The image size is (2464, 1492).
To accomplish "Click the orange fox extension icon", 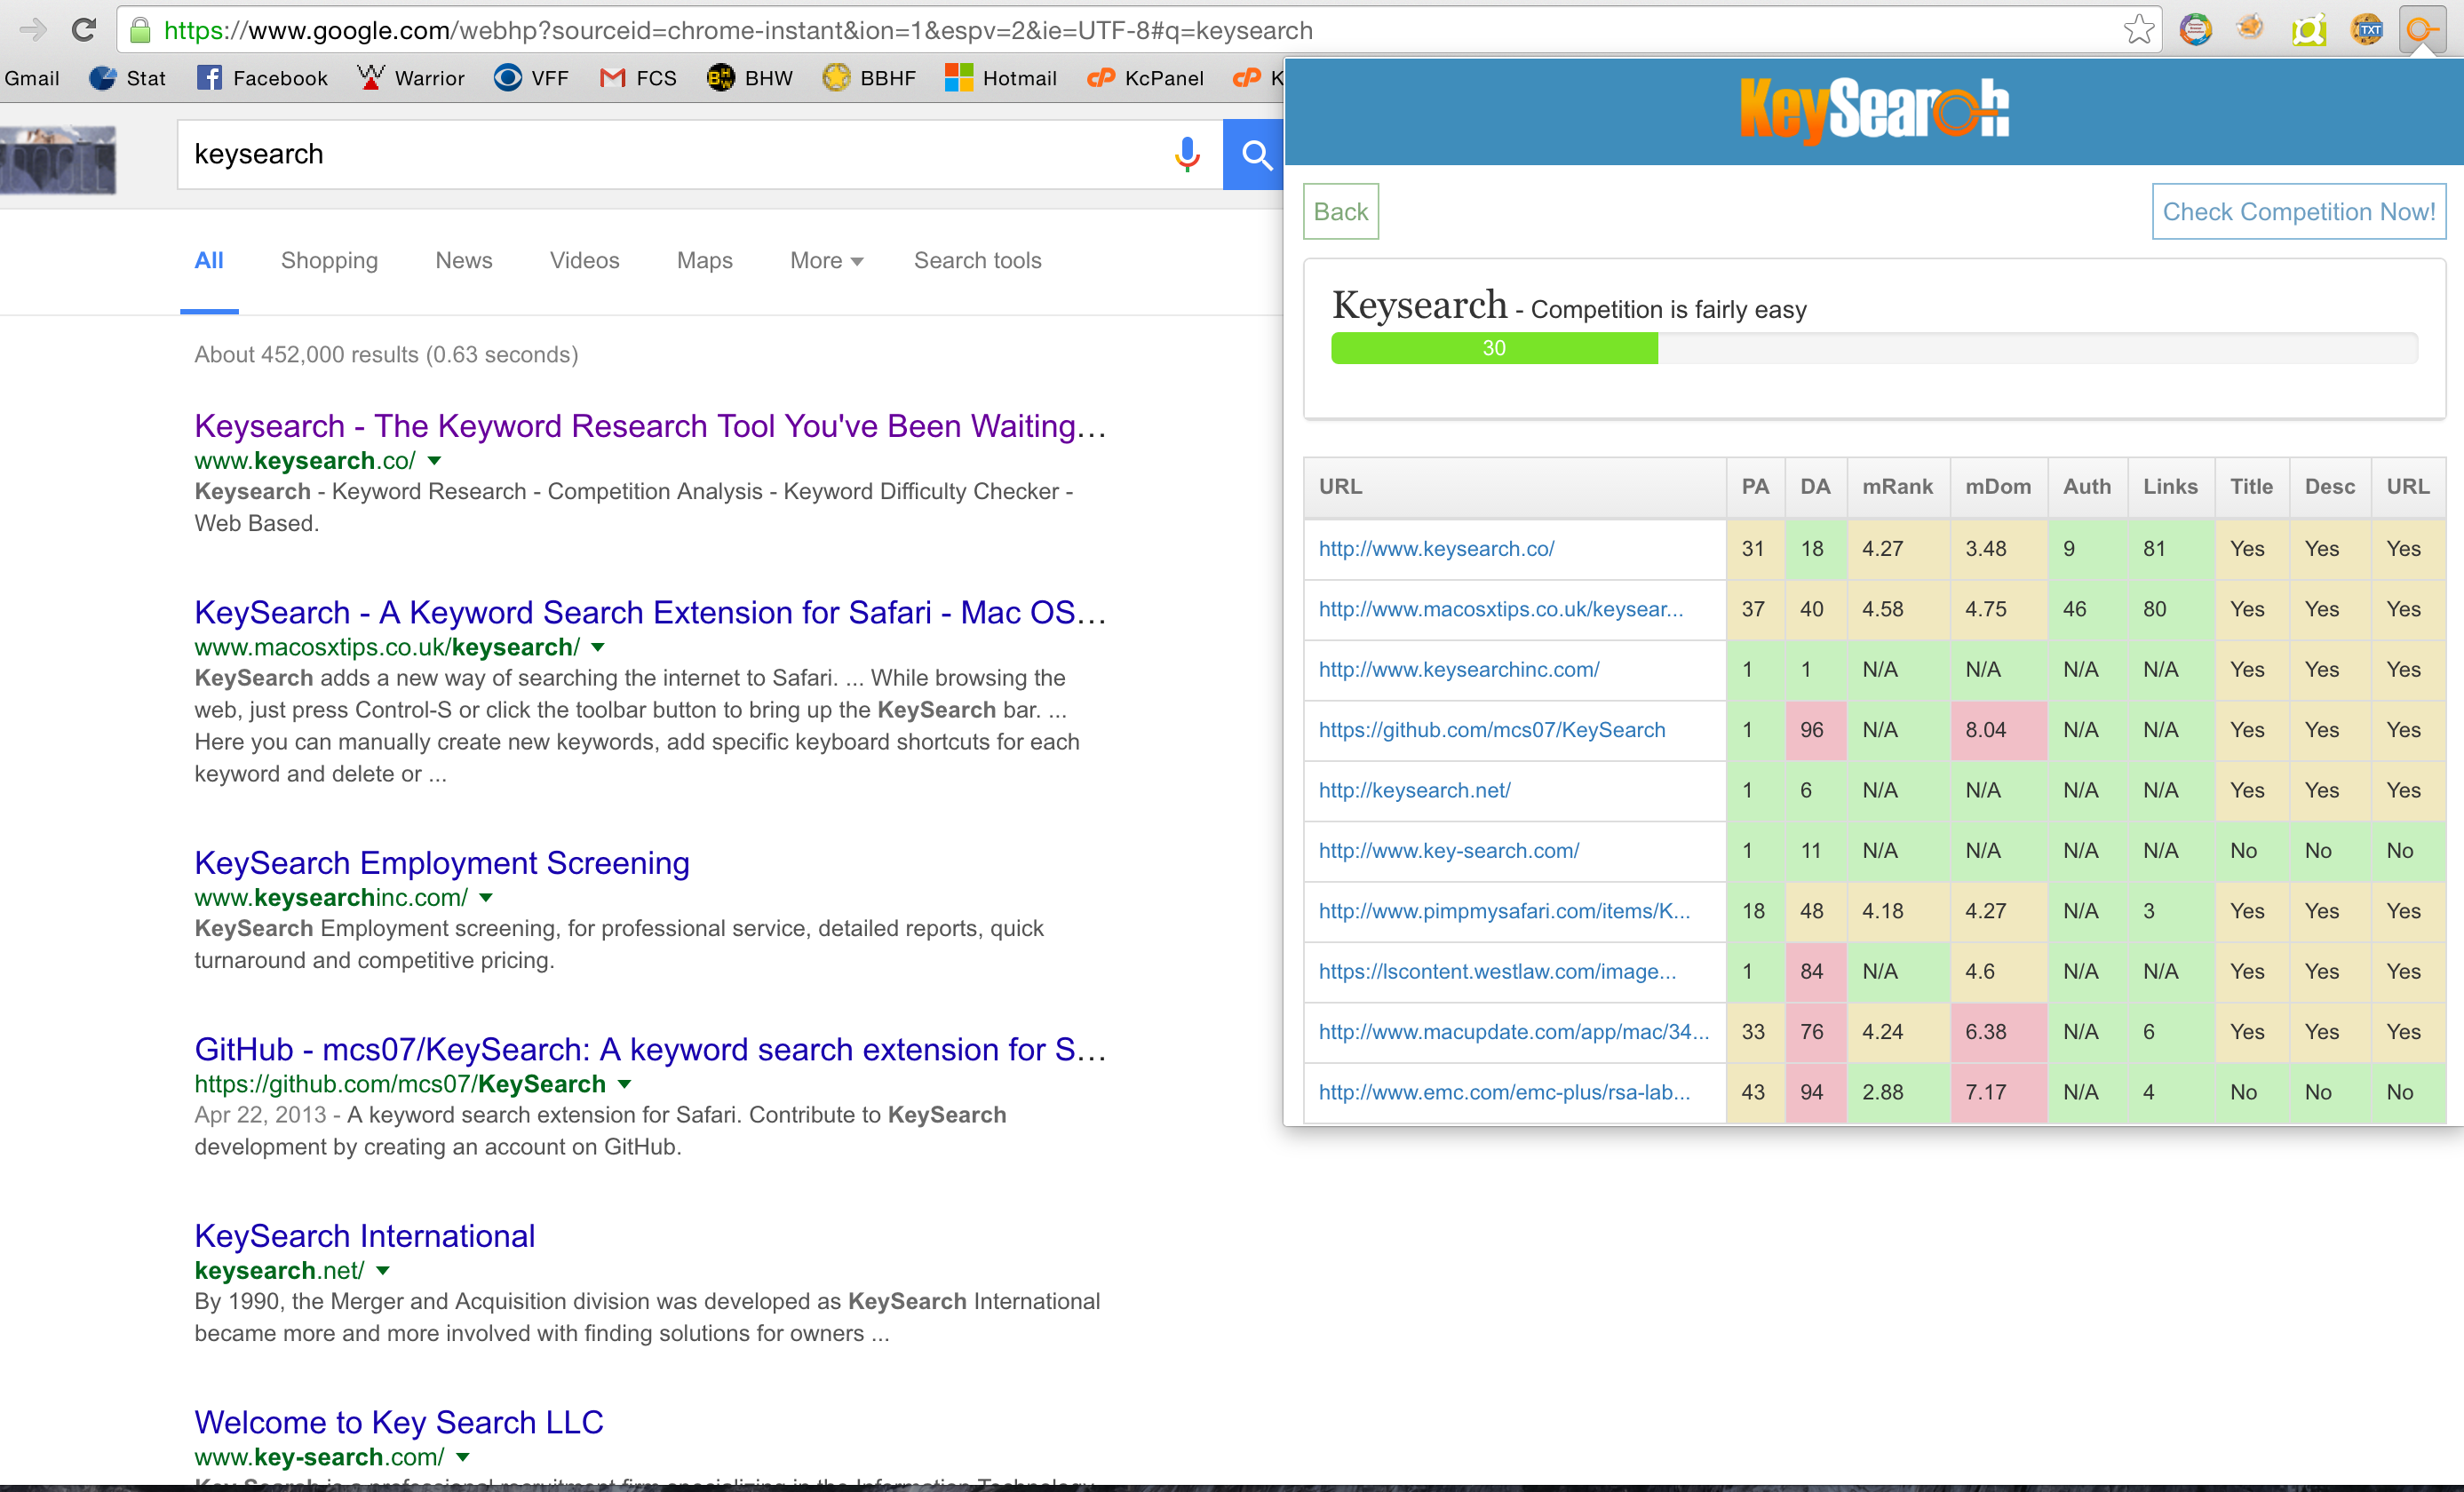I will coord(2250,28).
